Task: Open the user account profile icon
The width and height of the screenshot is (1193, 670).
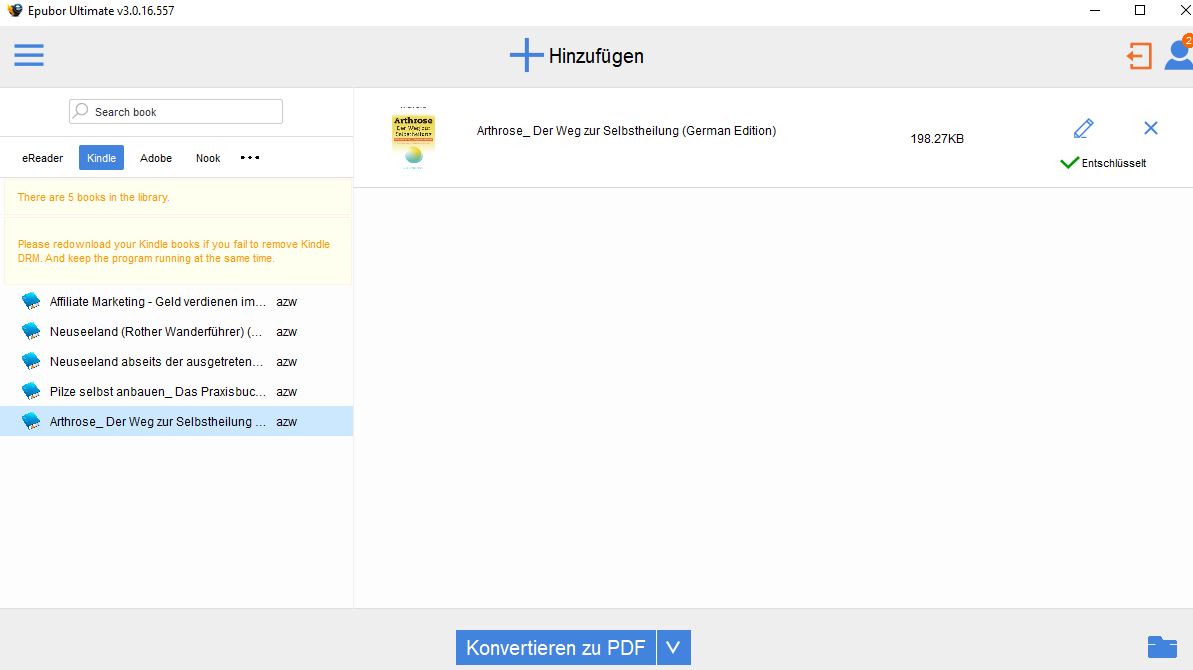Action: point(1177,56)
